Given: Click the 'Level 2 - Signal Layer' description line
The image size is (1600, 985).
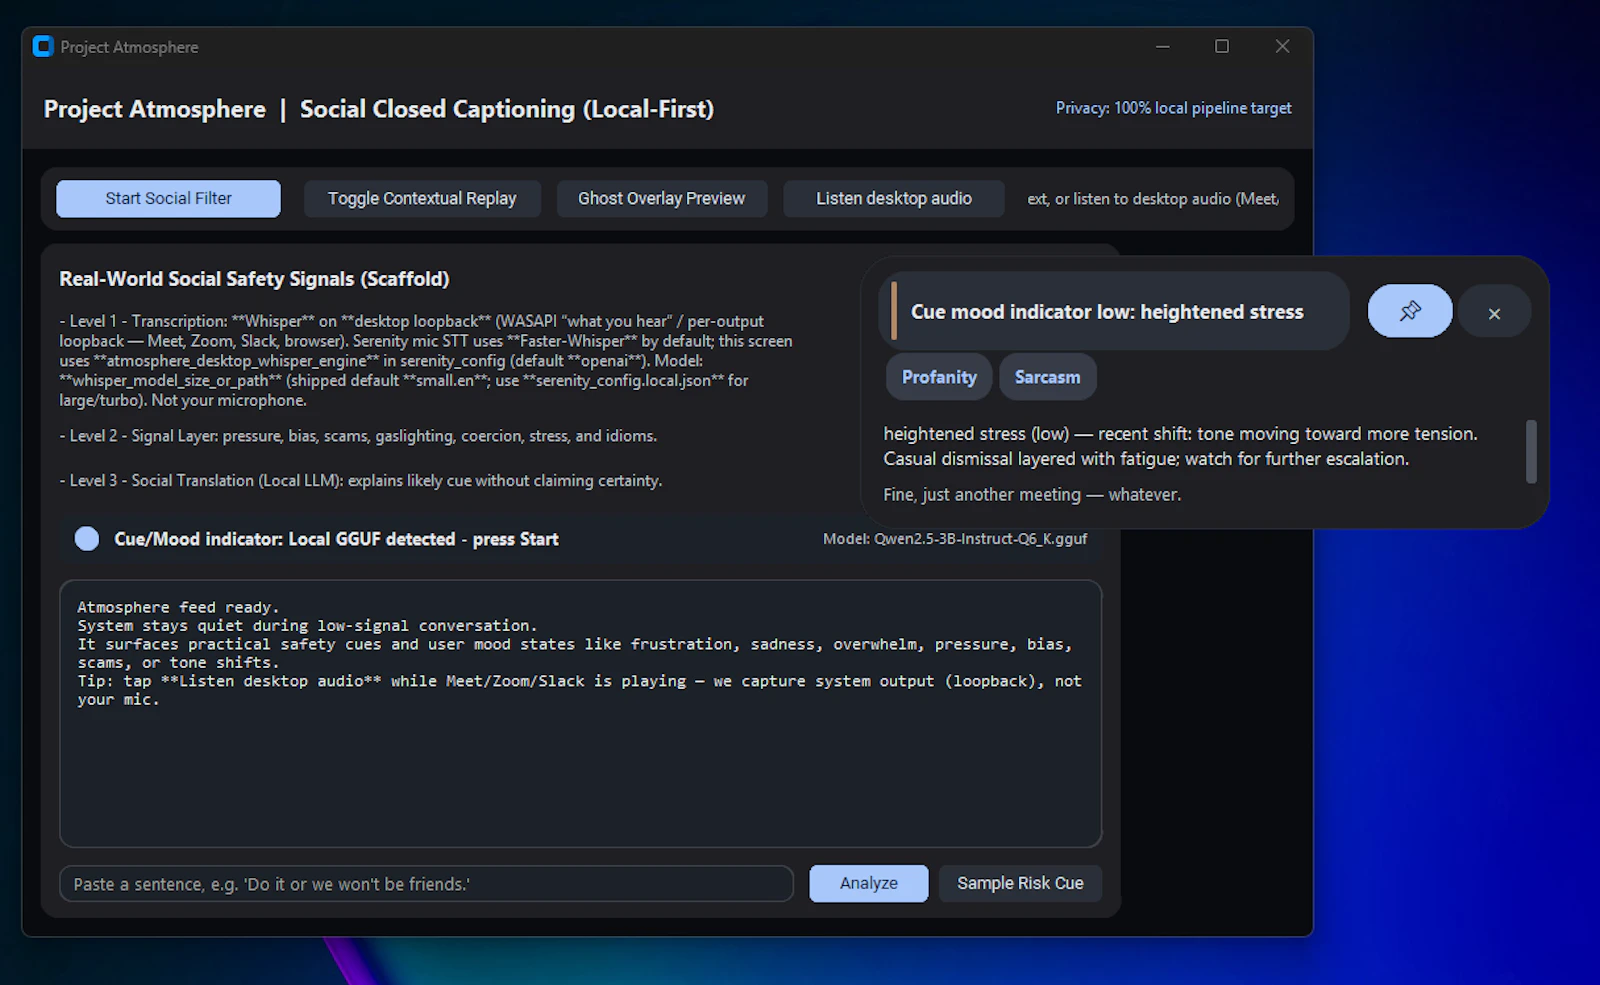Looking at the screenshot, I should pyautogui.click(x=358, y=436).
